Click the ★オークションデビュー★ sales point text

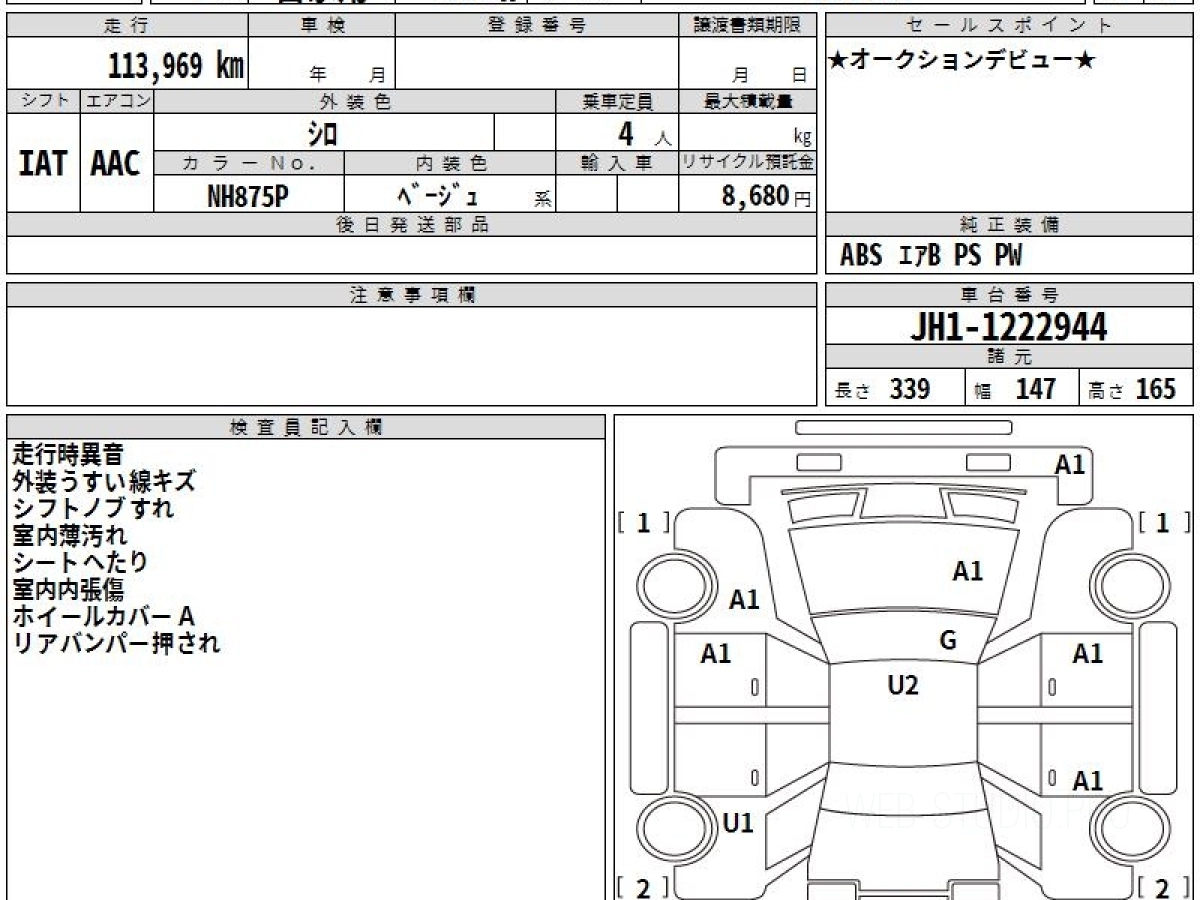click(963, 61)
